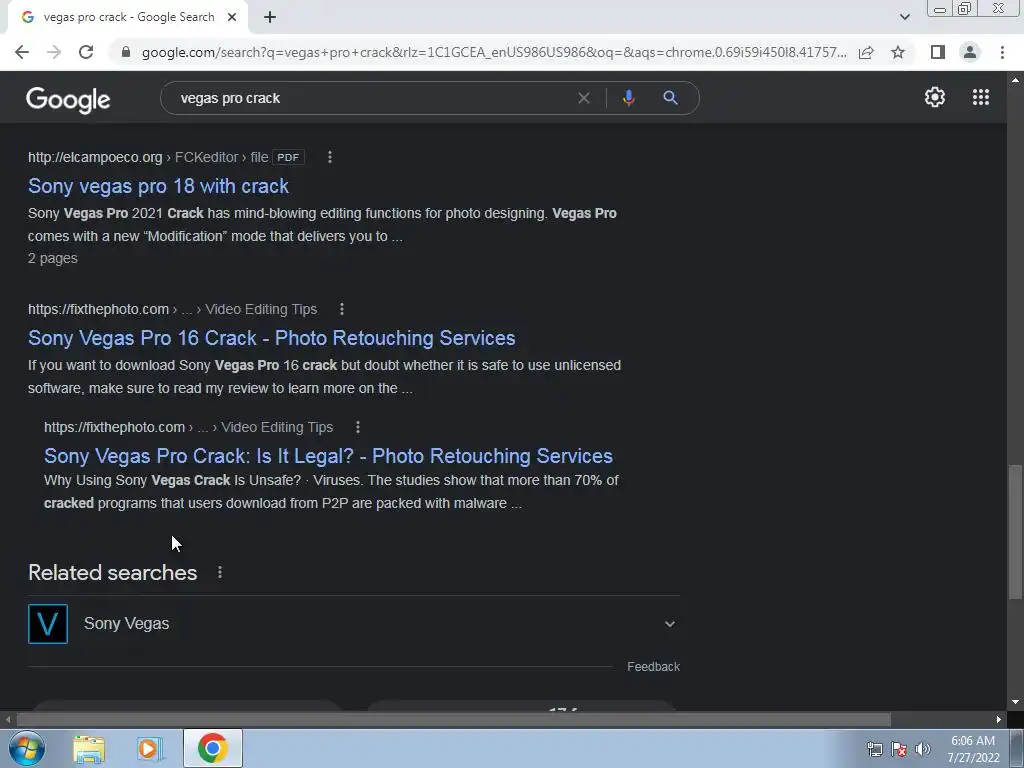Close the vegas pro crack tab

pos(232,17)
